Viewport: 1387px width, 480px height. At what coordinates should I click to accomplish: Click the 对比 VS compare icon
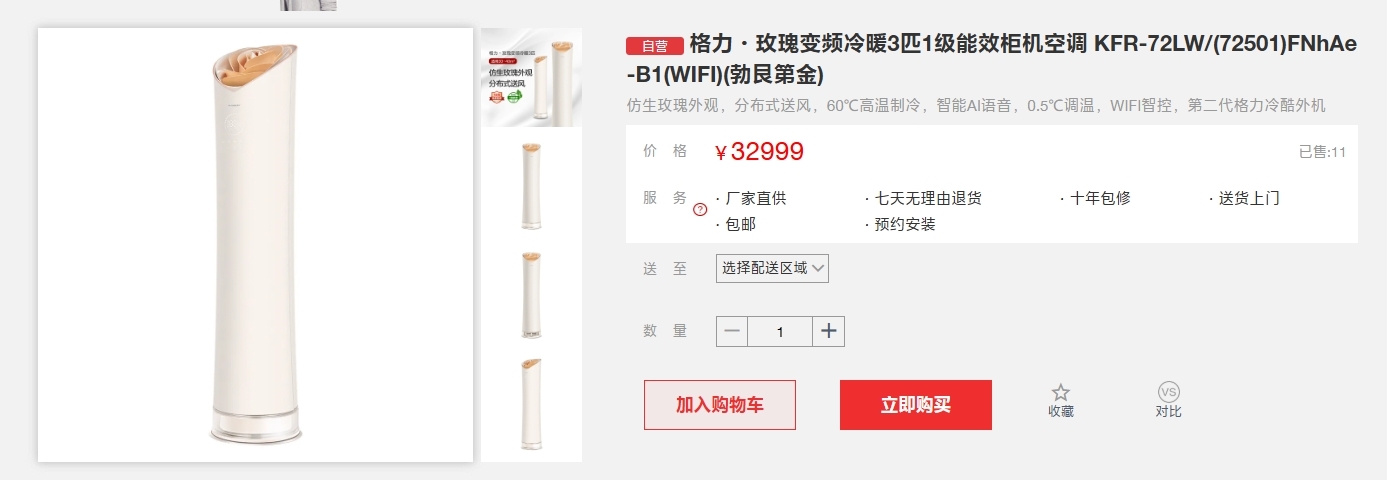pyautogui.click(x=1169, y=392)
